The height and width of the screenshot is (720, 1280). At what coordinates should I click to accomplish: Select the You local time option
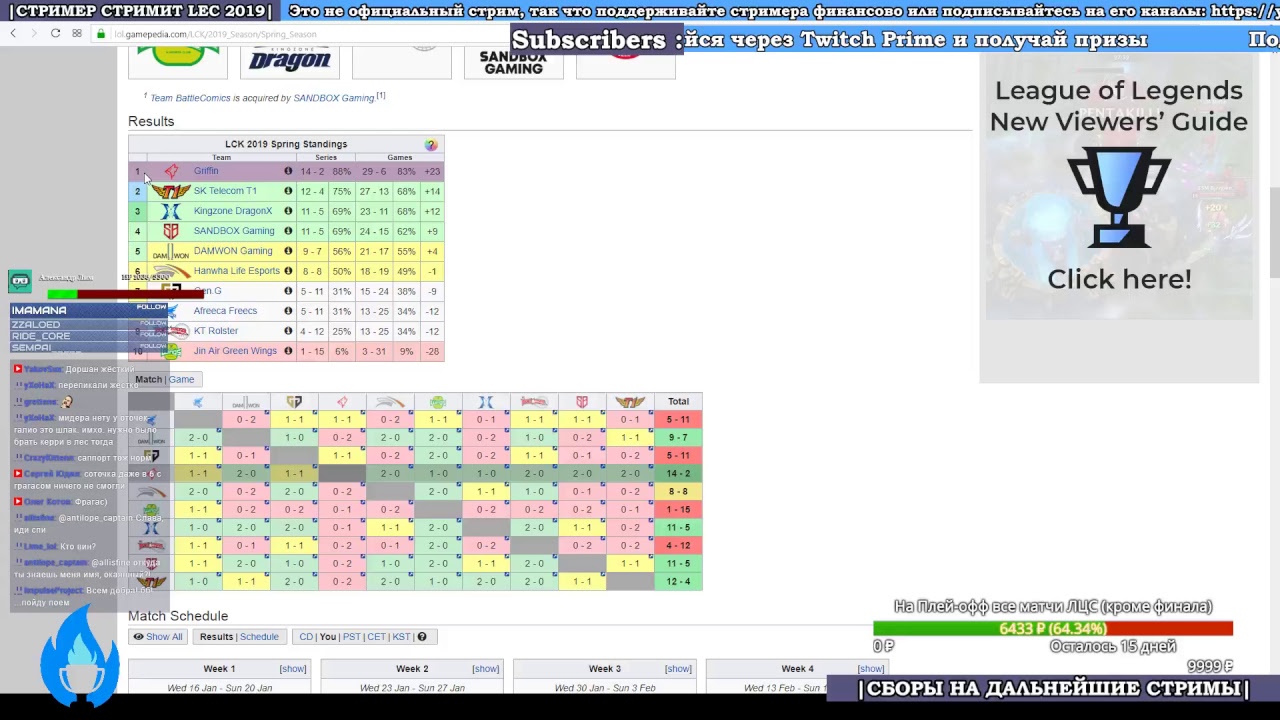point(327,637)
